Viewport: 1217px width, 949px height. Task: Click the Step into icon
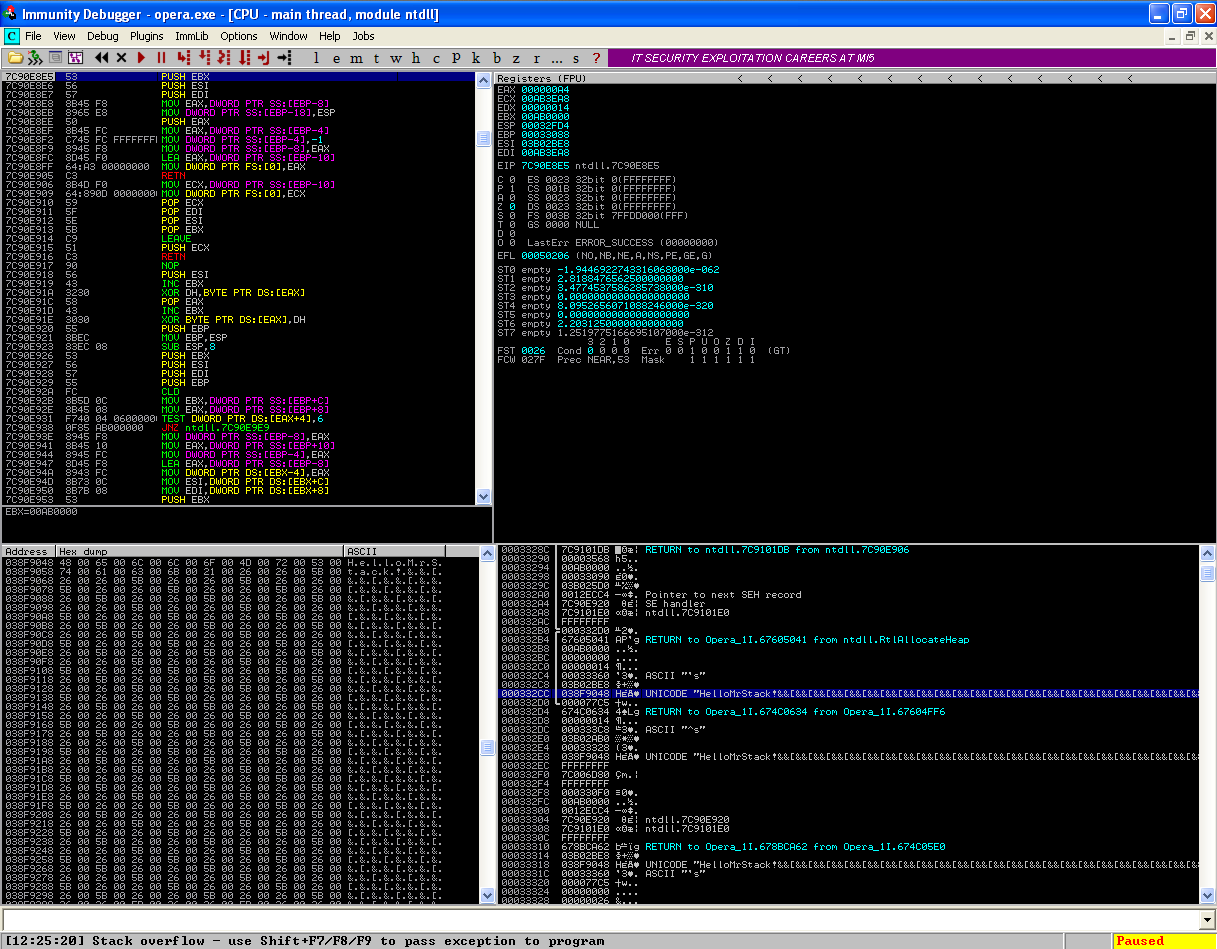click(183, 58)
